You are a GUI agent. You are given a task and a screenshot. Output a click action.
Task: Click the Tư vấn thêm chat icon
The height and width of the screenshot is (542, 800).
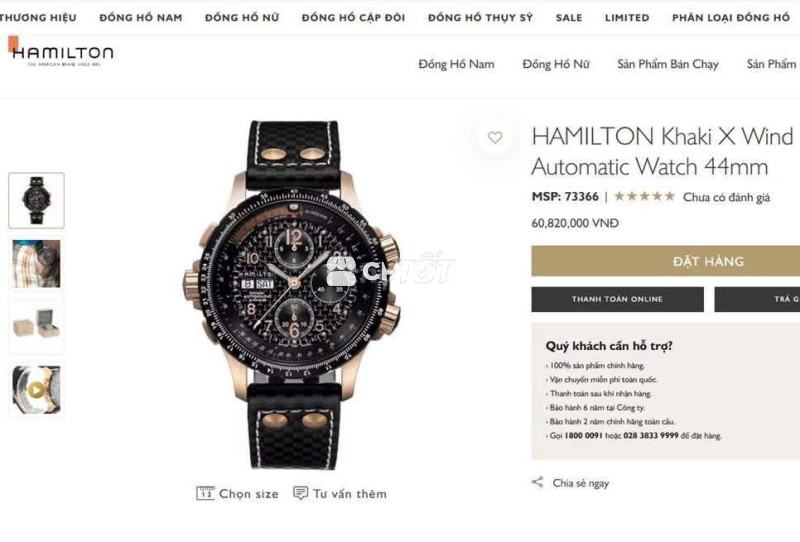(x=301, y=493)
